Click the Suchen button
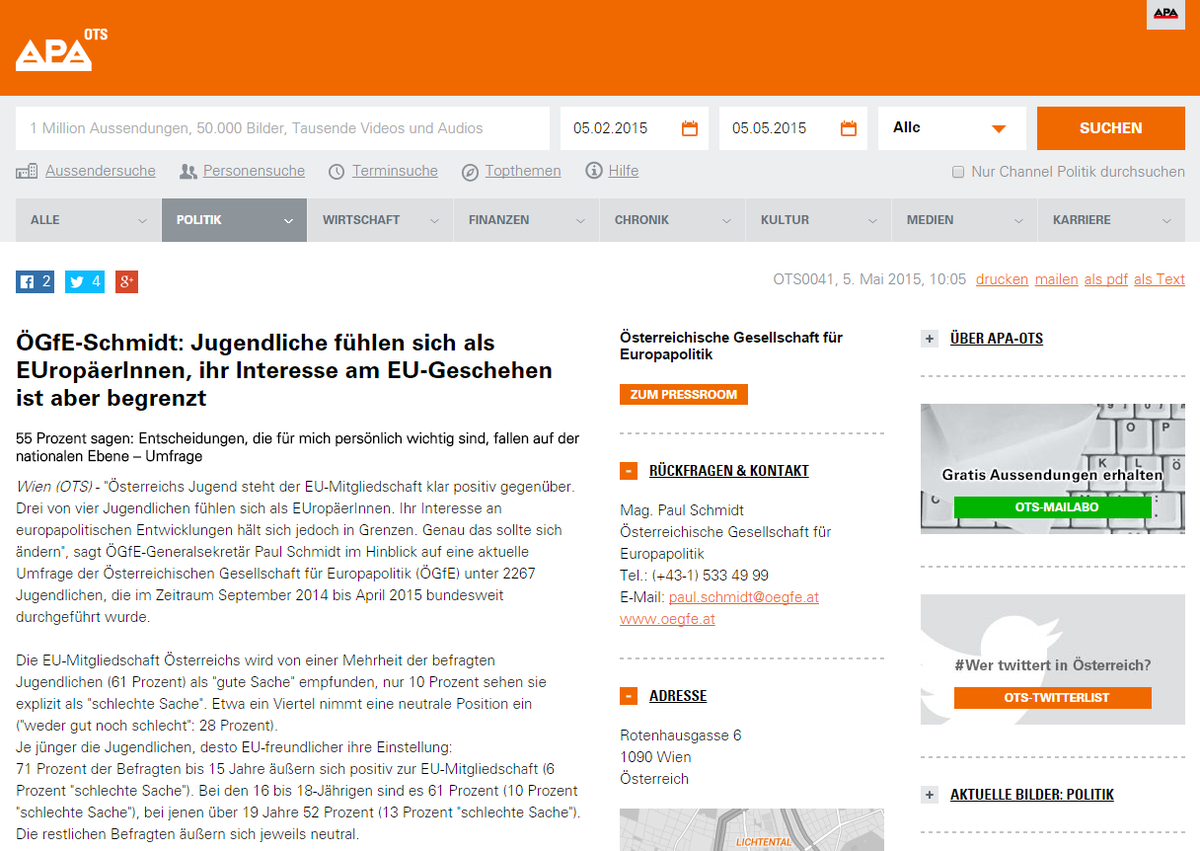The height and width of the screenshot is (851, 1200). [1111, 128]
